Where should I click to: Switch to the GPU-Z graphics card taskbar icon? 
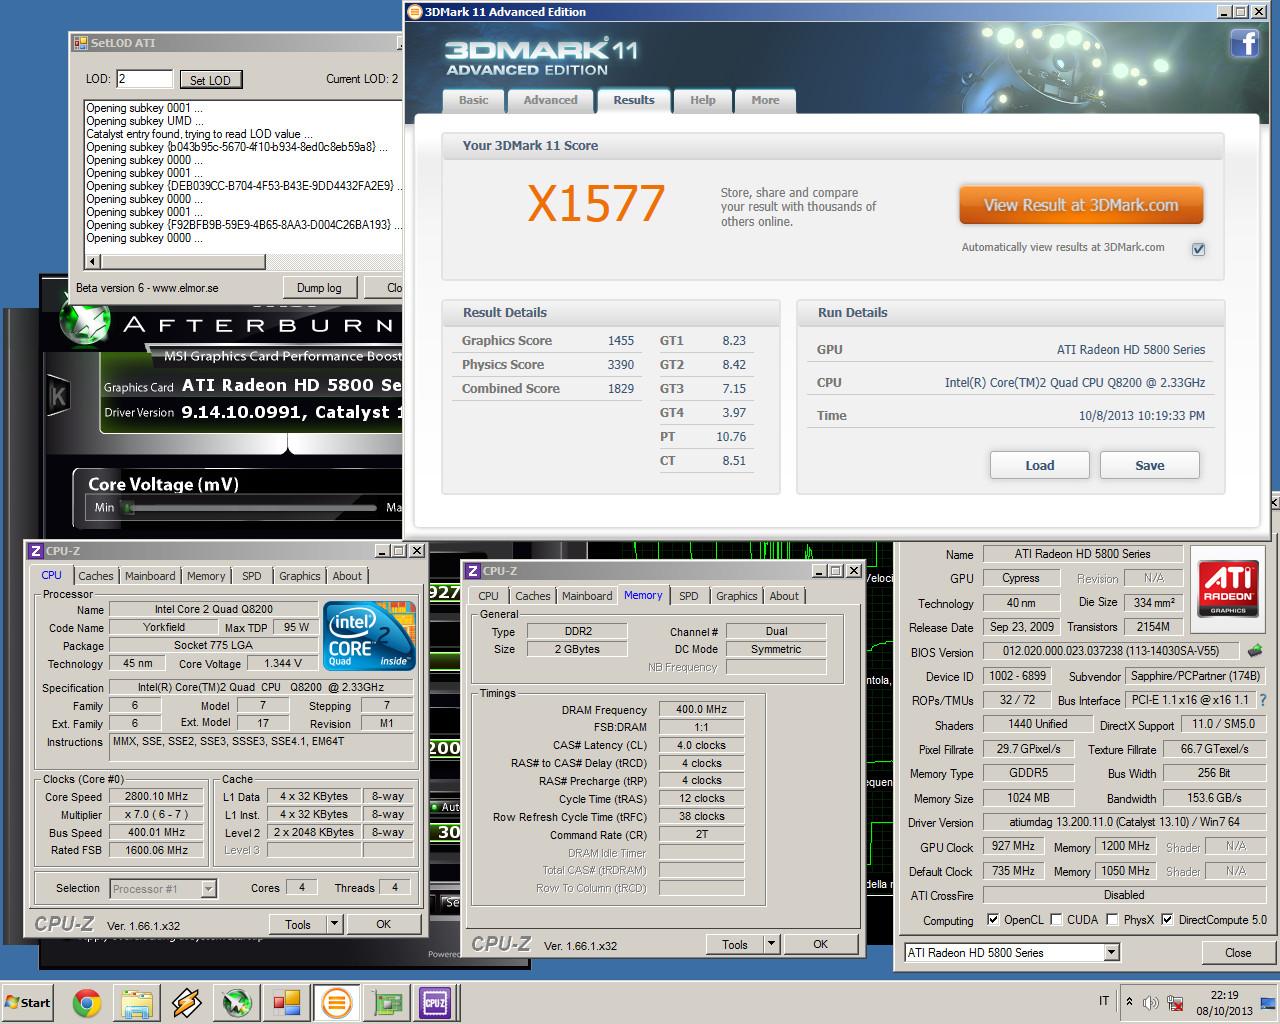[x=386, y=1002]
